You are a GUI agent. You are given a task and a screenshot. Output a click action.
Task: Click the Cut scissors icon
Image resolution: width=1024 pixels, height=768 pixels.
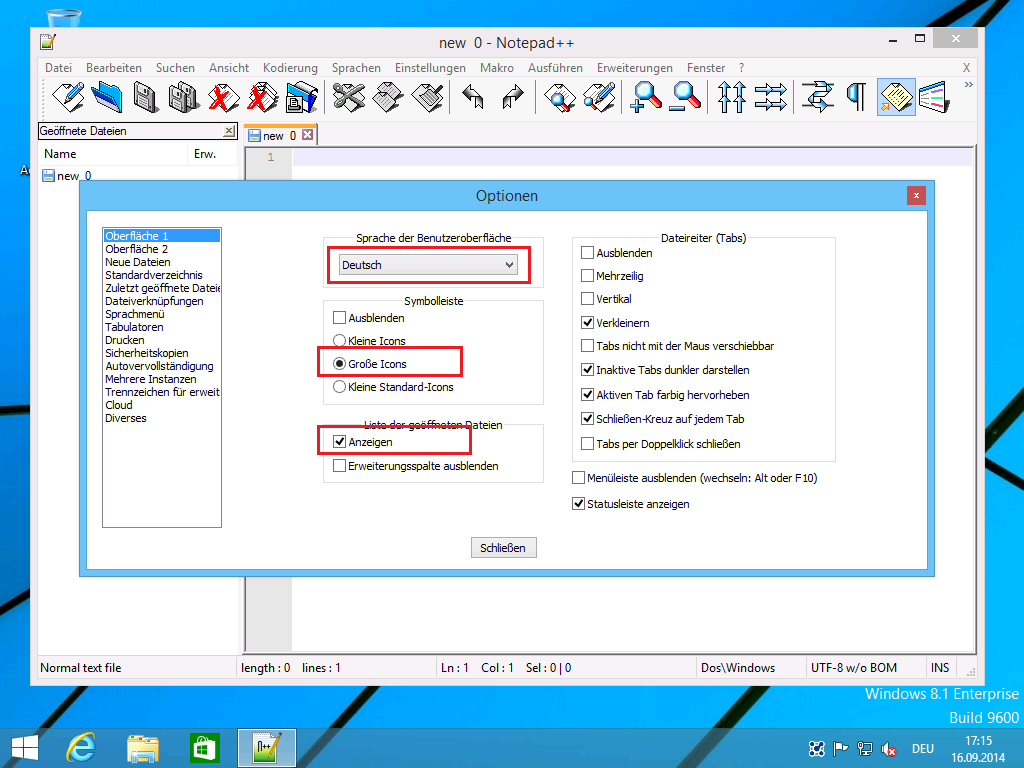click(349, 97)
